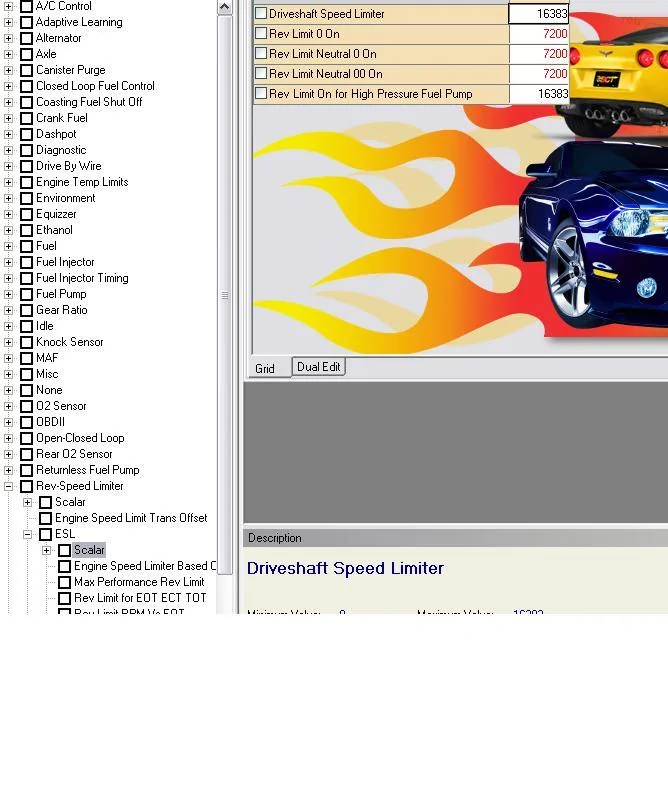Select the Equizzer tree item
This screenshot has height=800, width=668.
56,214
